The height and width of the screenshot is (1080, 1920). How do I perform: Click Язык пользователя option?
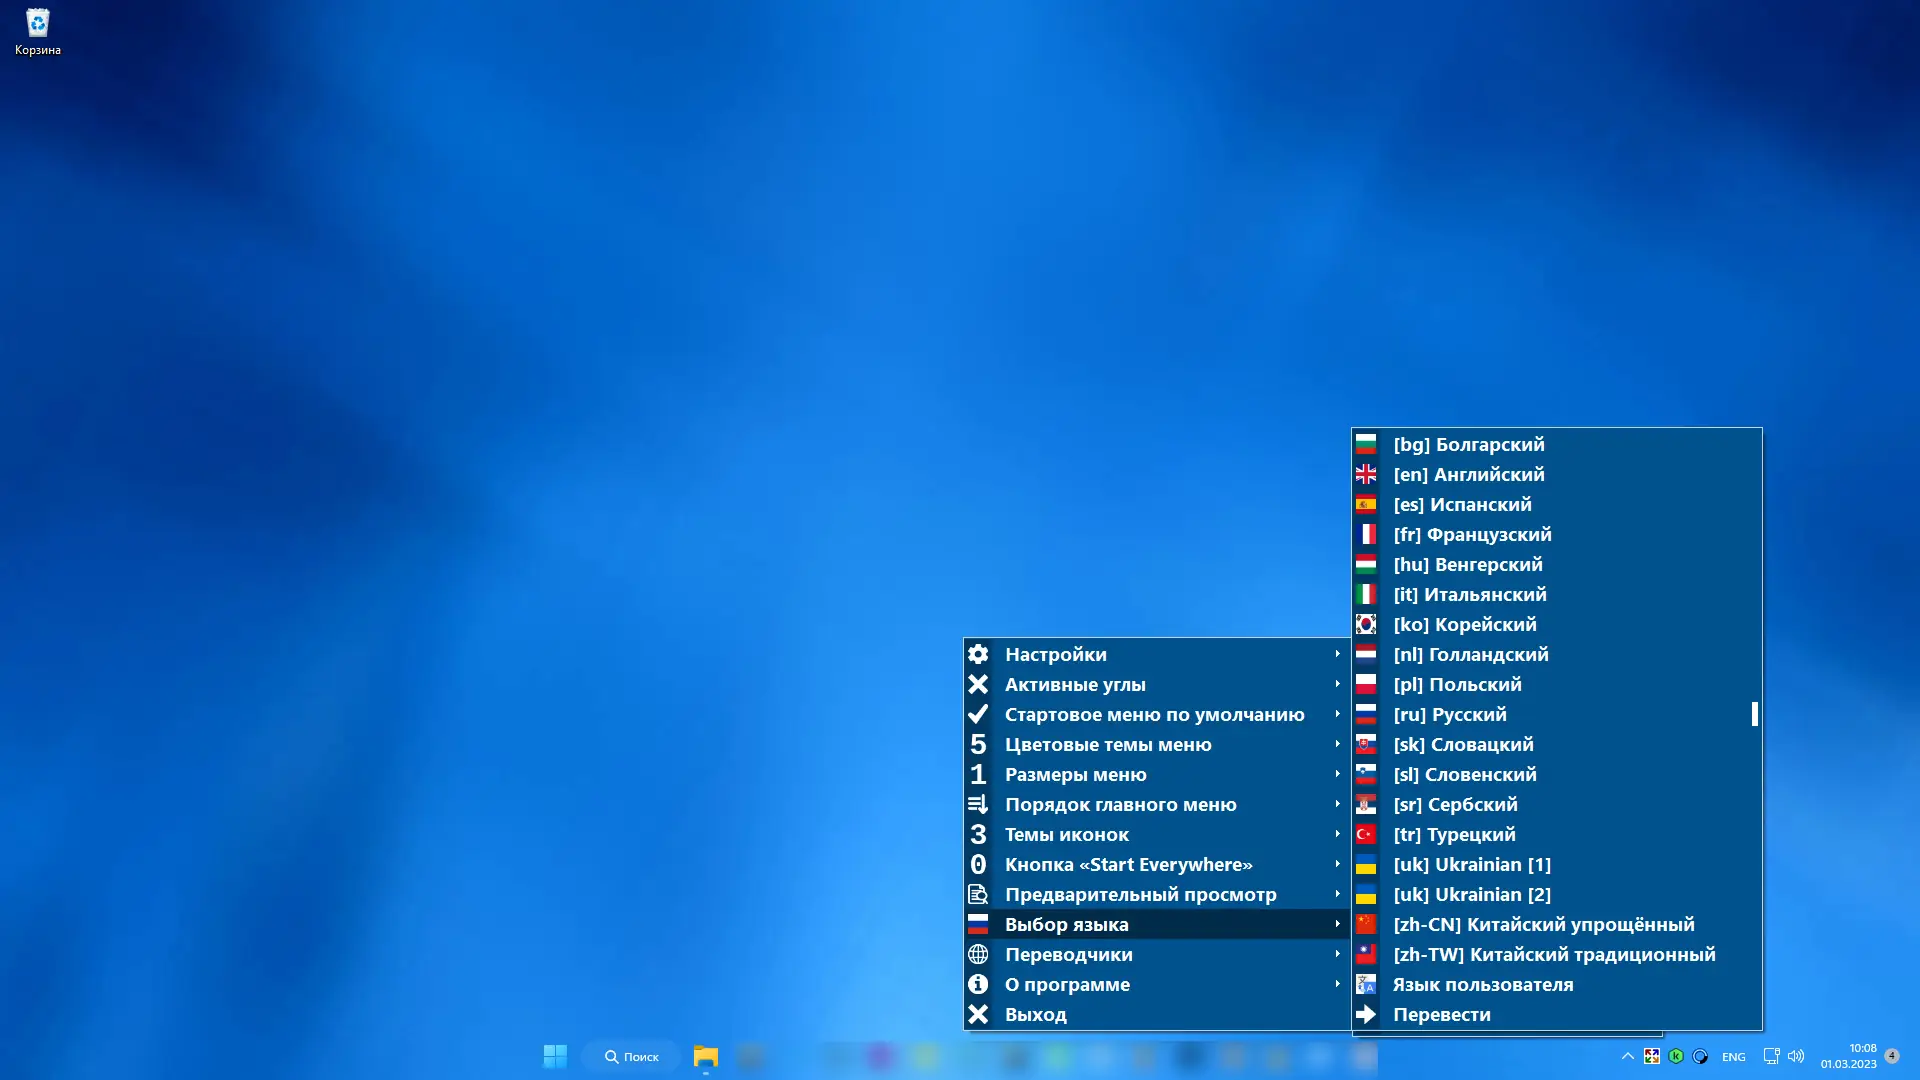1482,984
